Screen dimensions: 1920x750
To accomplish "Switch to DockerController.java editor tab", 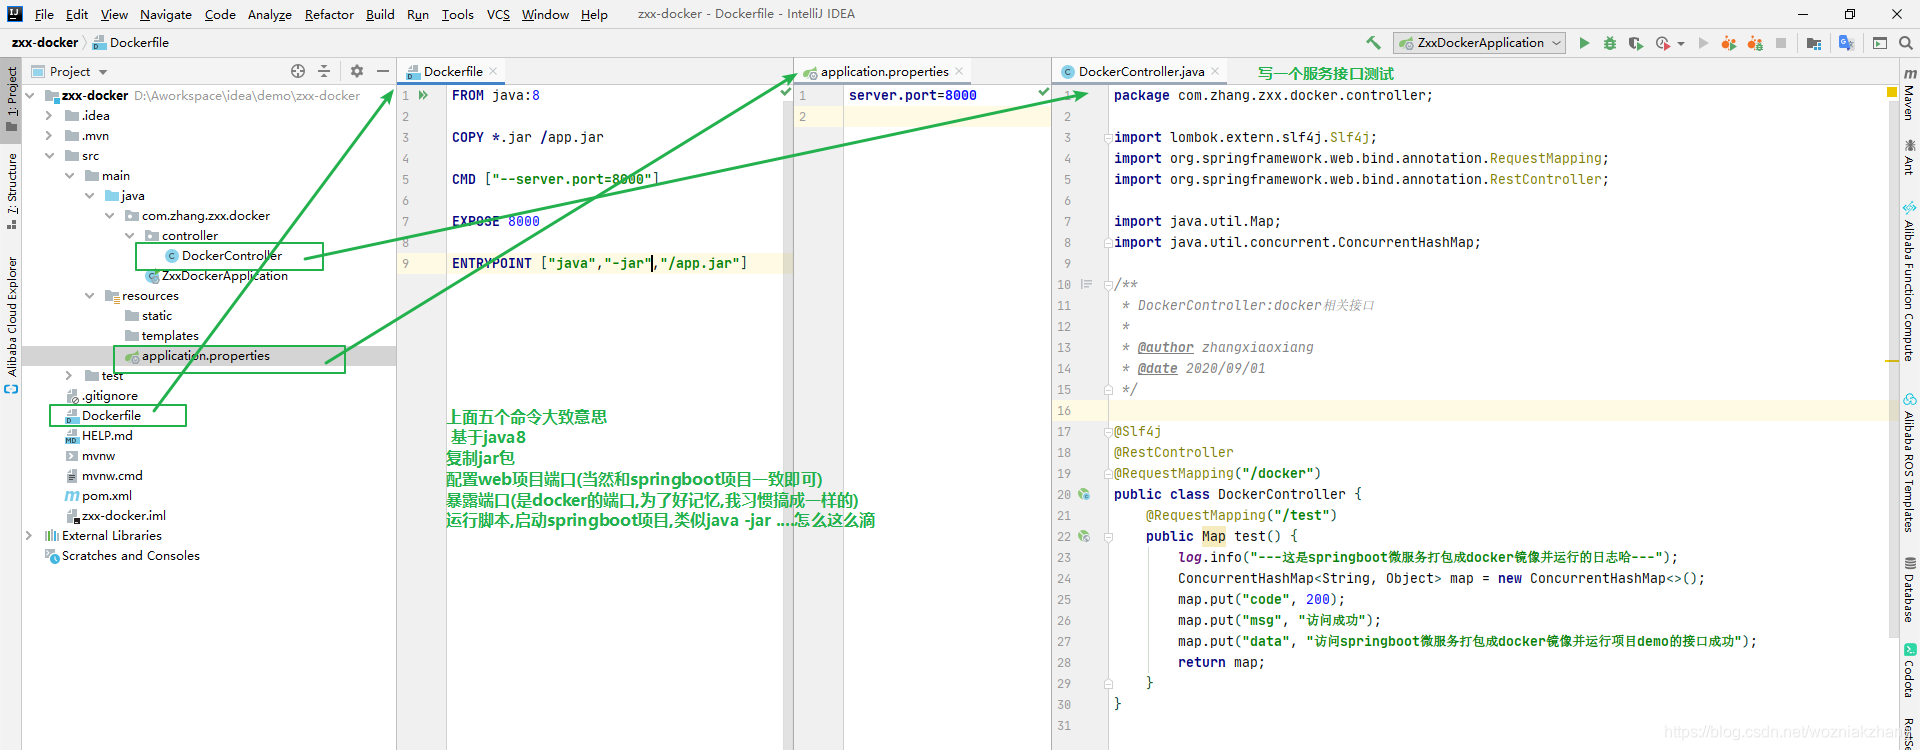I will 1141,71.
